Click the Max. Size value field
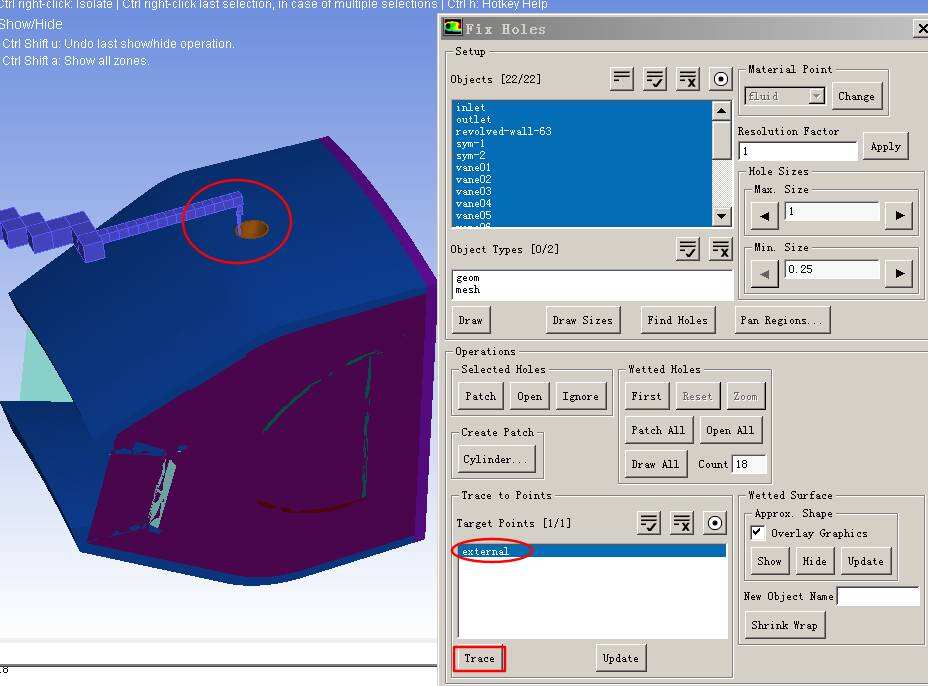Viewport: 928px width, 686px height. point(832,212)
